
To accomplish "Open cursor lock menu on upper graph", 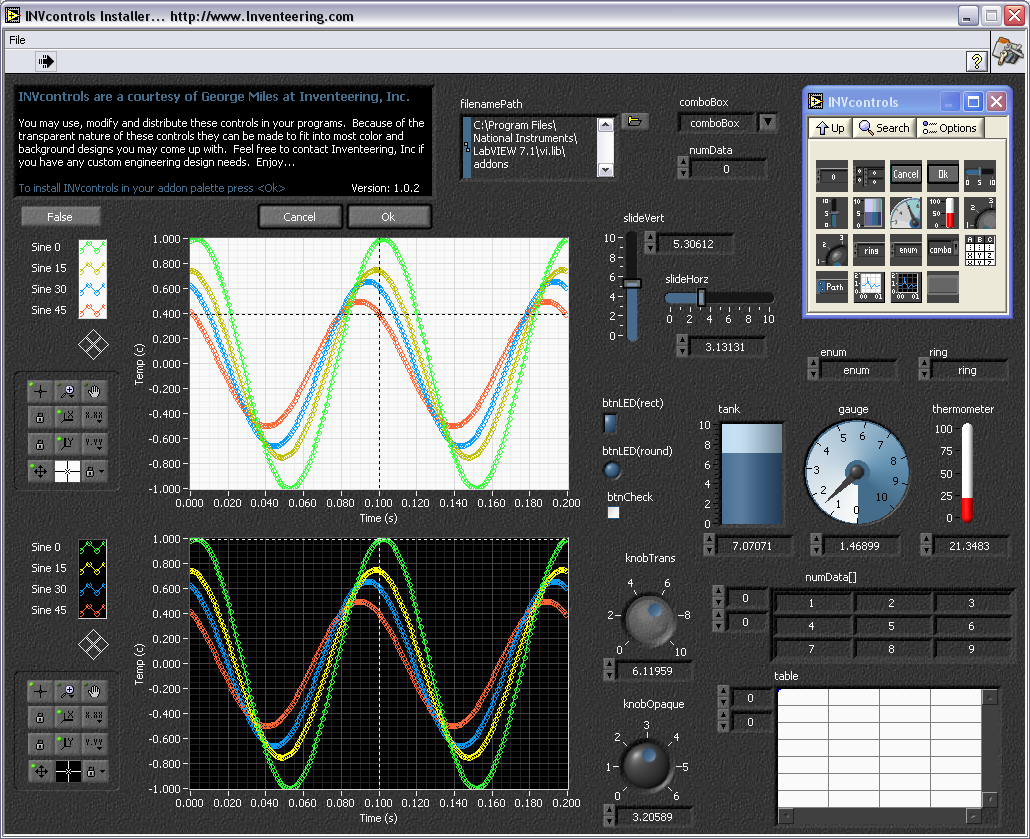I will point(94,471).
